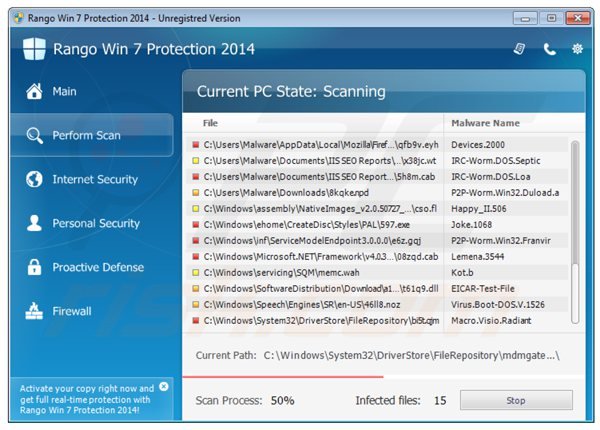Image resolution: width=600 pixels, height=430 pixels.
Task: Click the activate your copy message
Action: coord(86,399)
